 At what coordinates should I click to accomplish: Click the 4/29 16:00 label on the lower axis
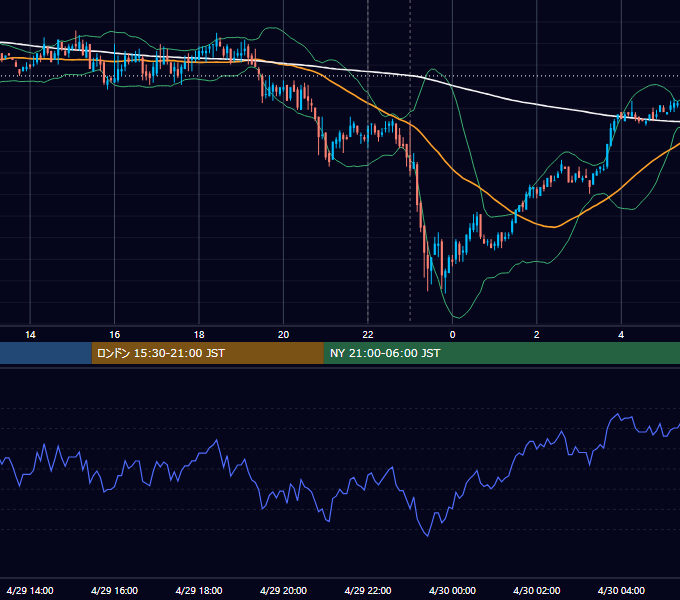click(114, 590)
